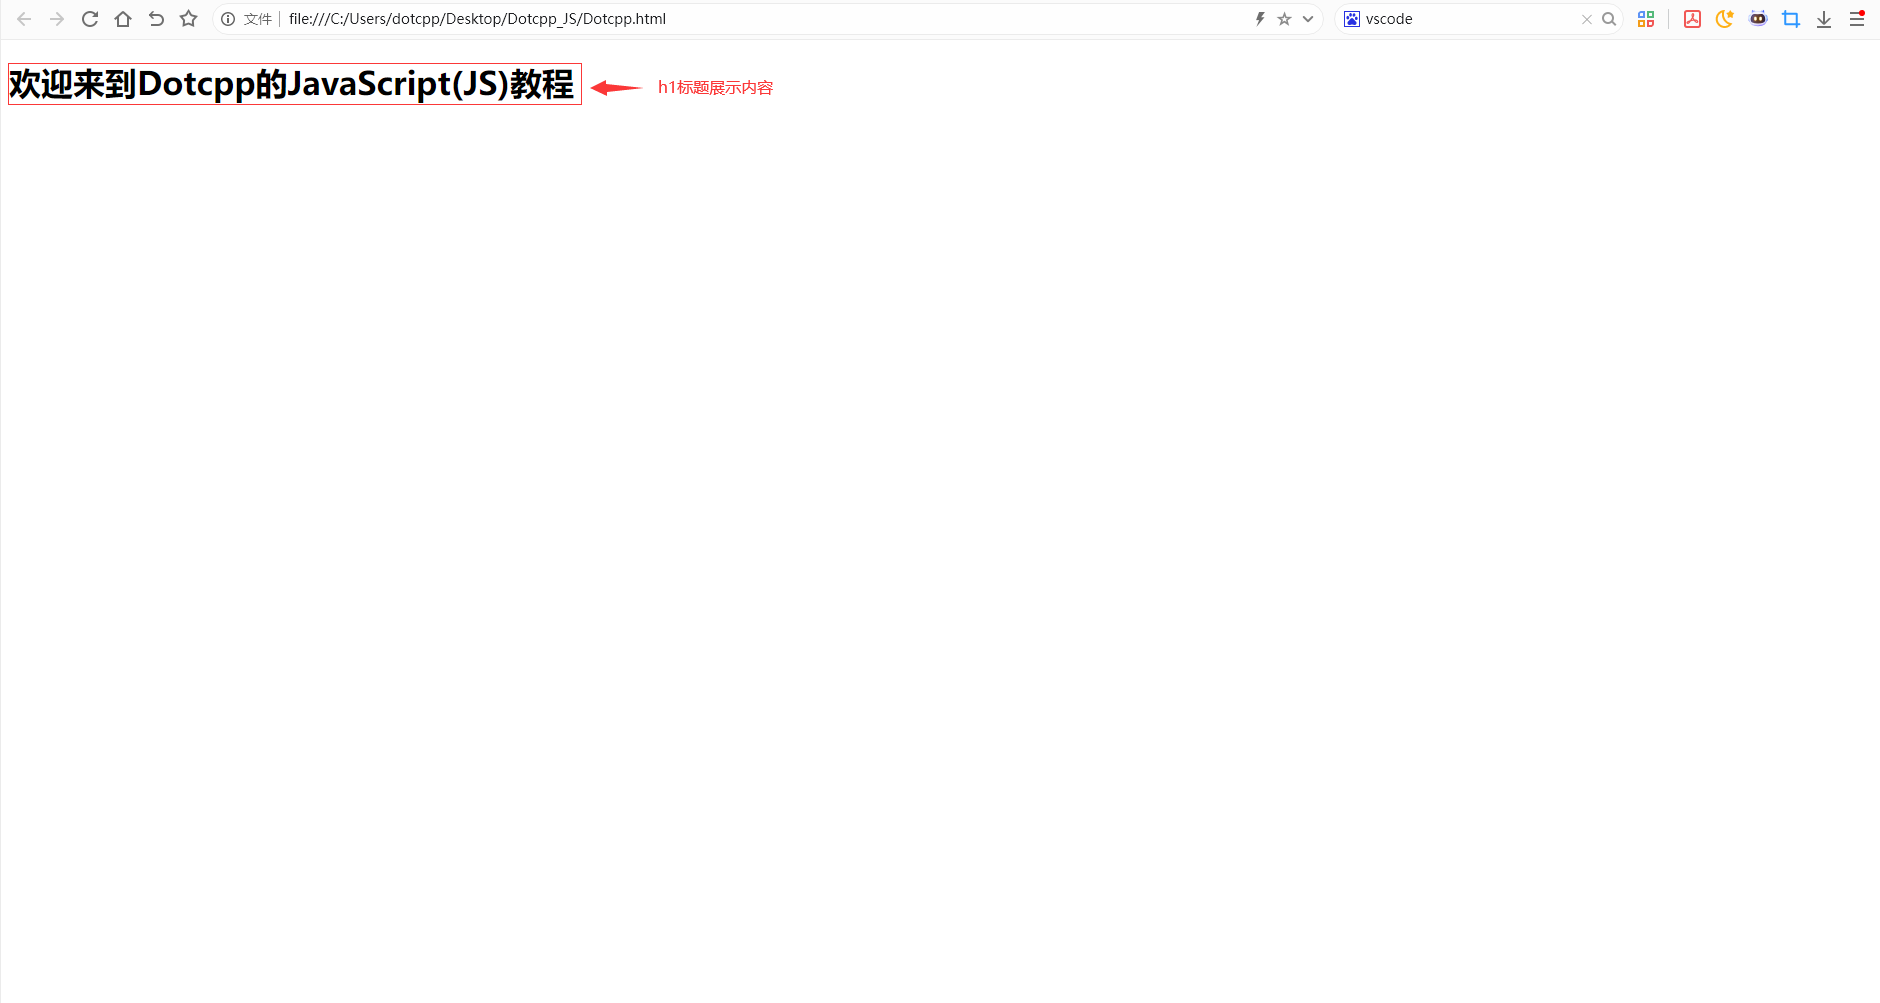Bookmark this page with address bar star
The height and width of the screenshot is (1003, 1880).
tap(1284, 19)
